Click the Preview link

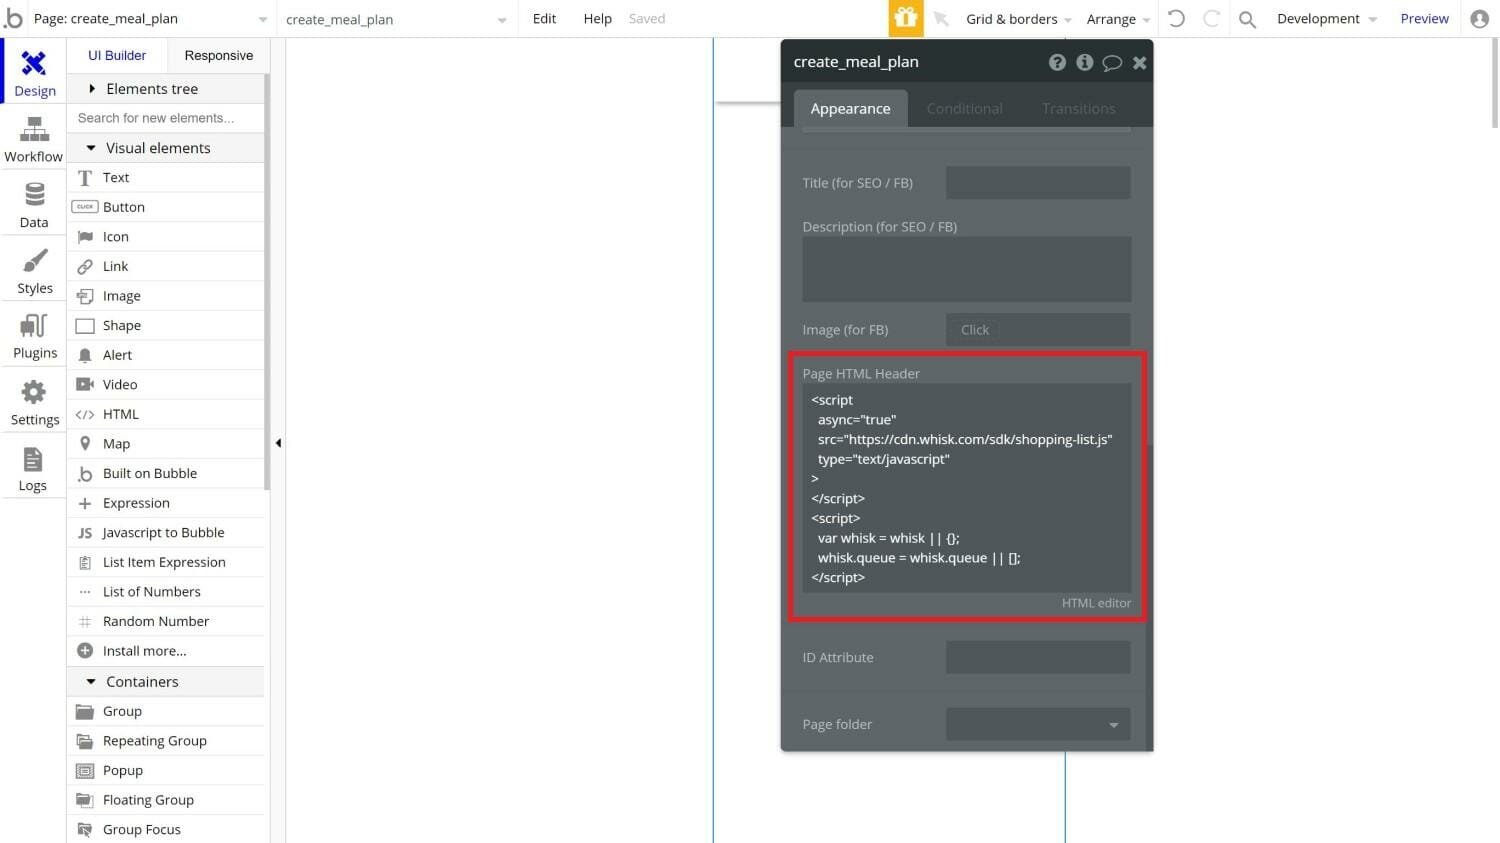point(1424,19)
